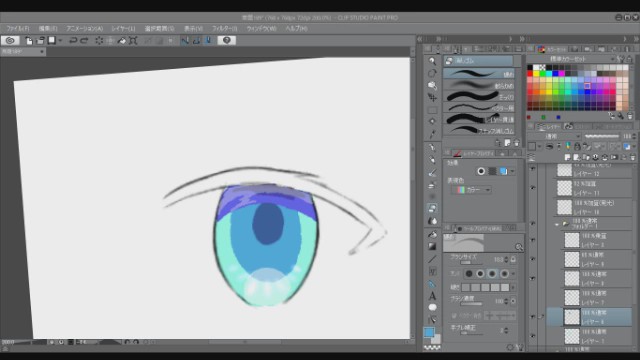This screenshot has height=360, width=640.
Task: Click the Clip Studio launcher icon
Action: 10,40
